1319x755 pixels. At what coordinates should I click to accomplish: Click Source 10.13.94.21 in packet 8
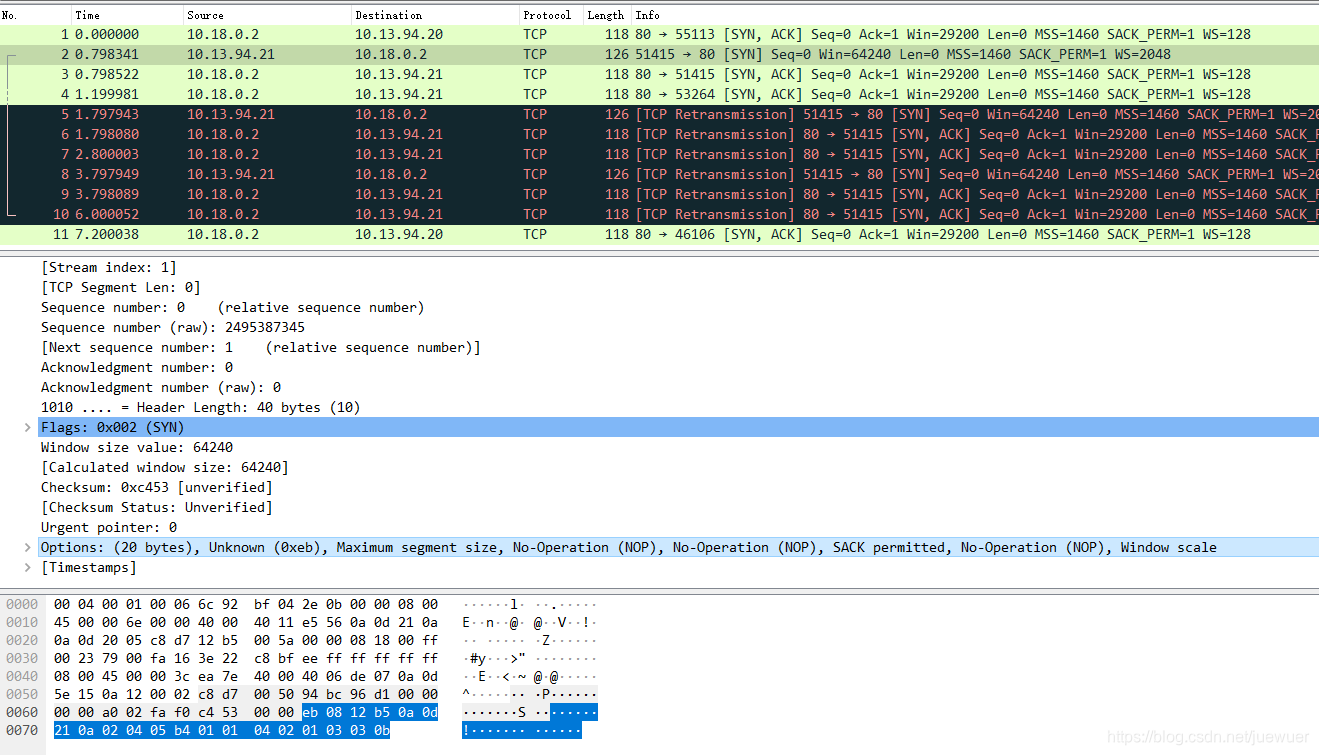click(x=231, y=174)
